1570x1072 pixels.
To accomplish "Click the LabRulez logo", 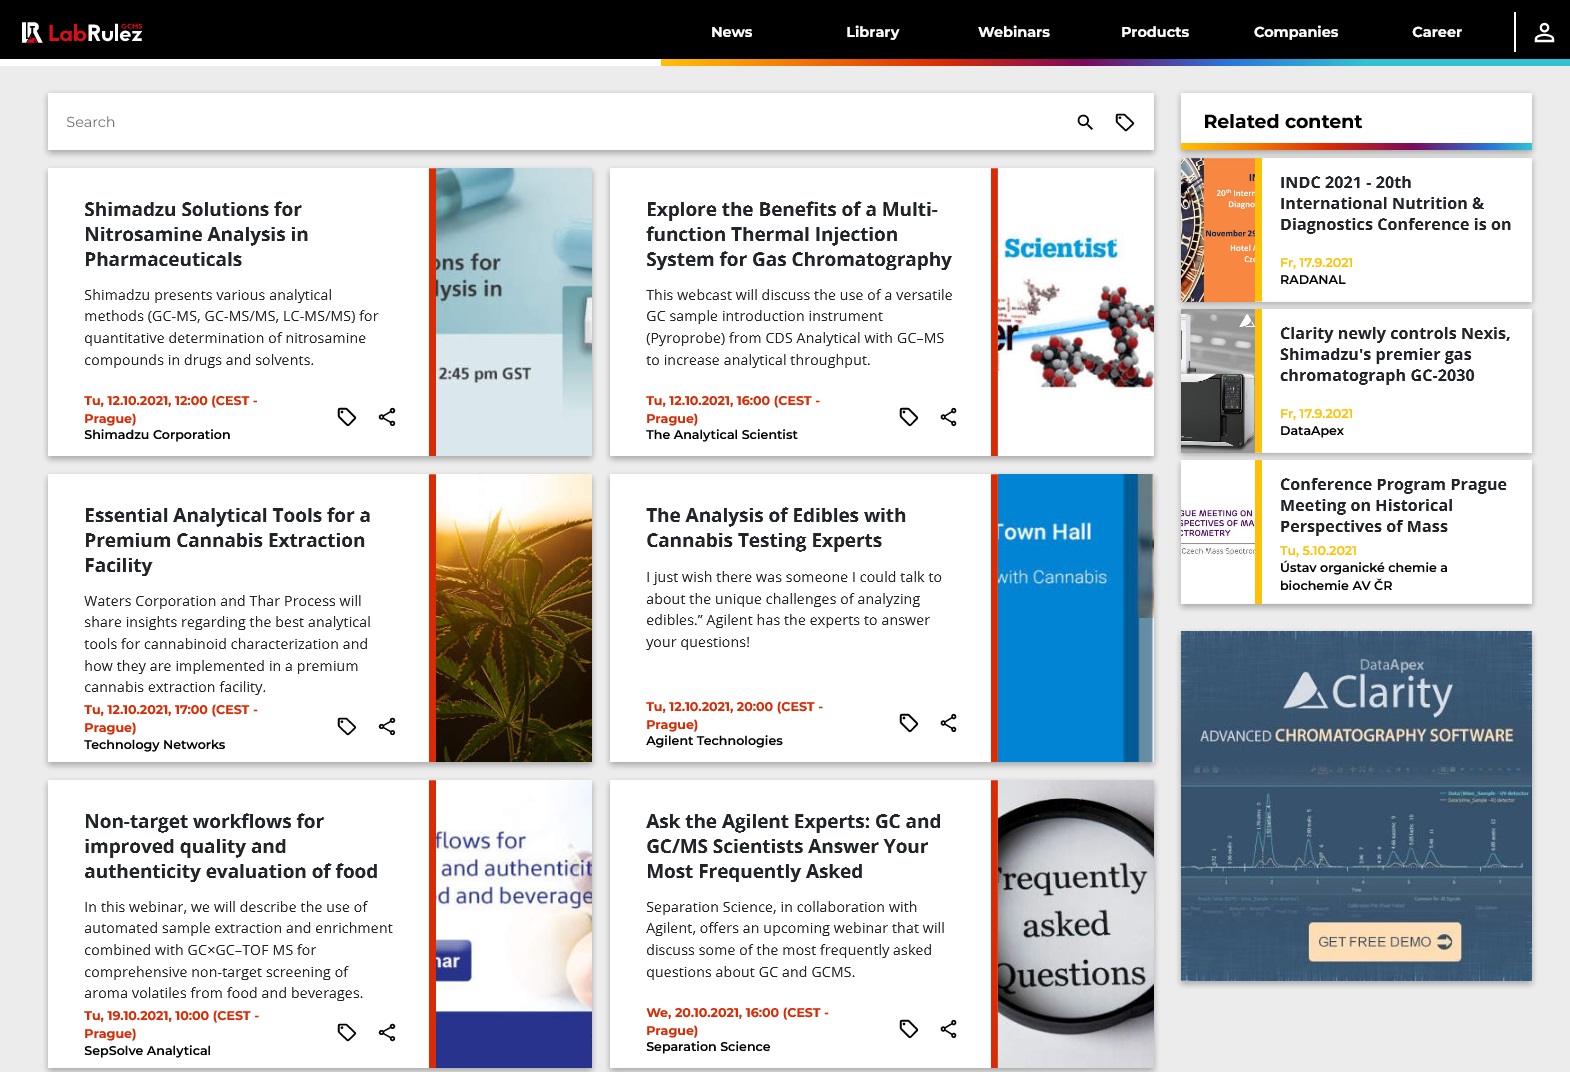I will [x=82, y=32].
